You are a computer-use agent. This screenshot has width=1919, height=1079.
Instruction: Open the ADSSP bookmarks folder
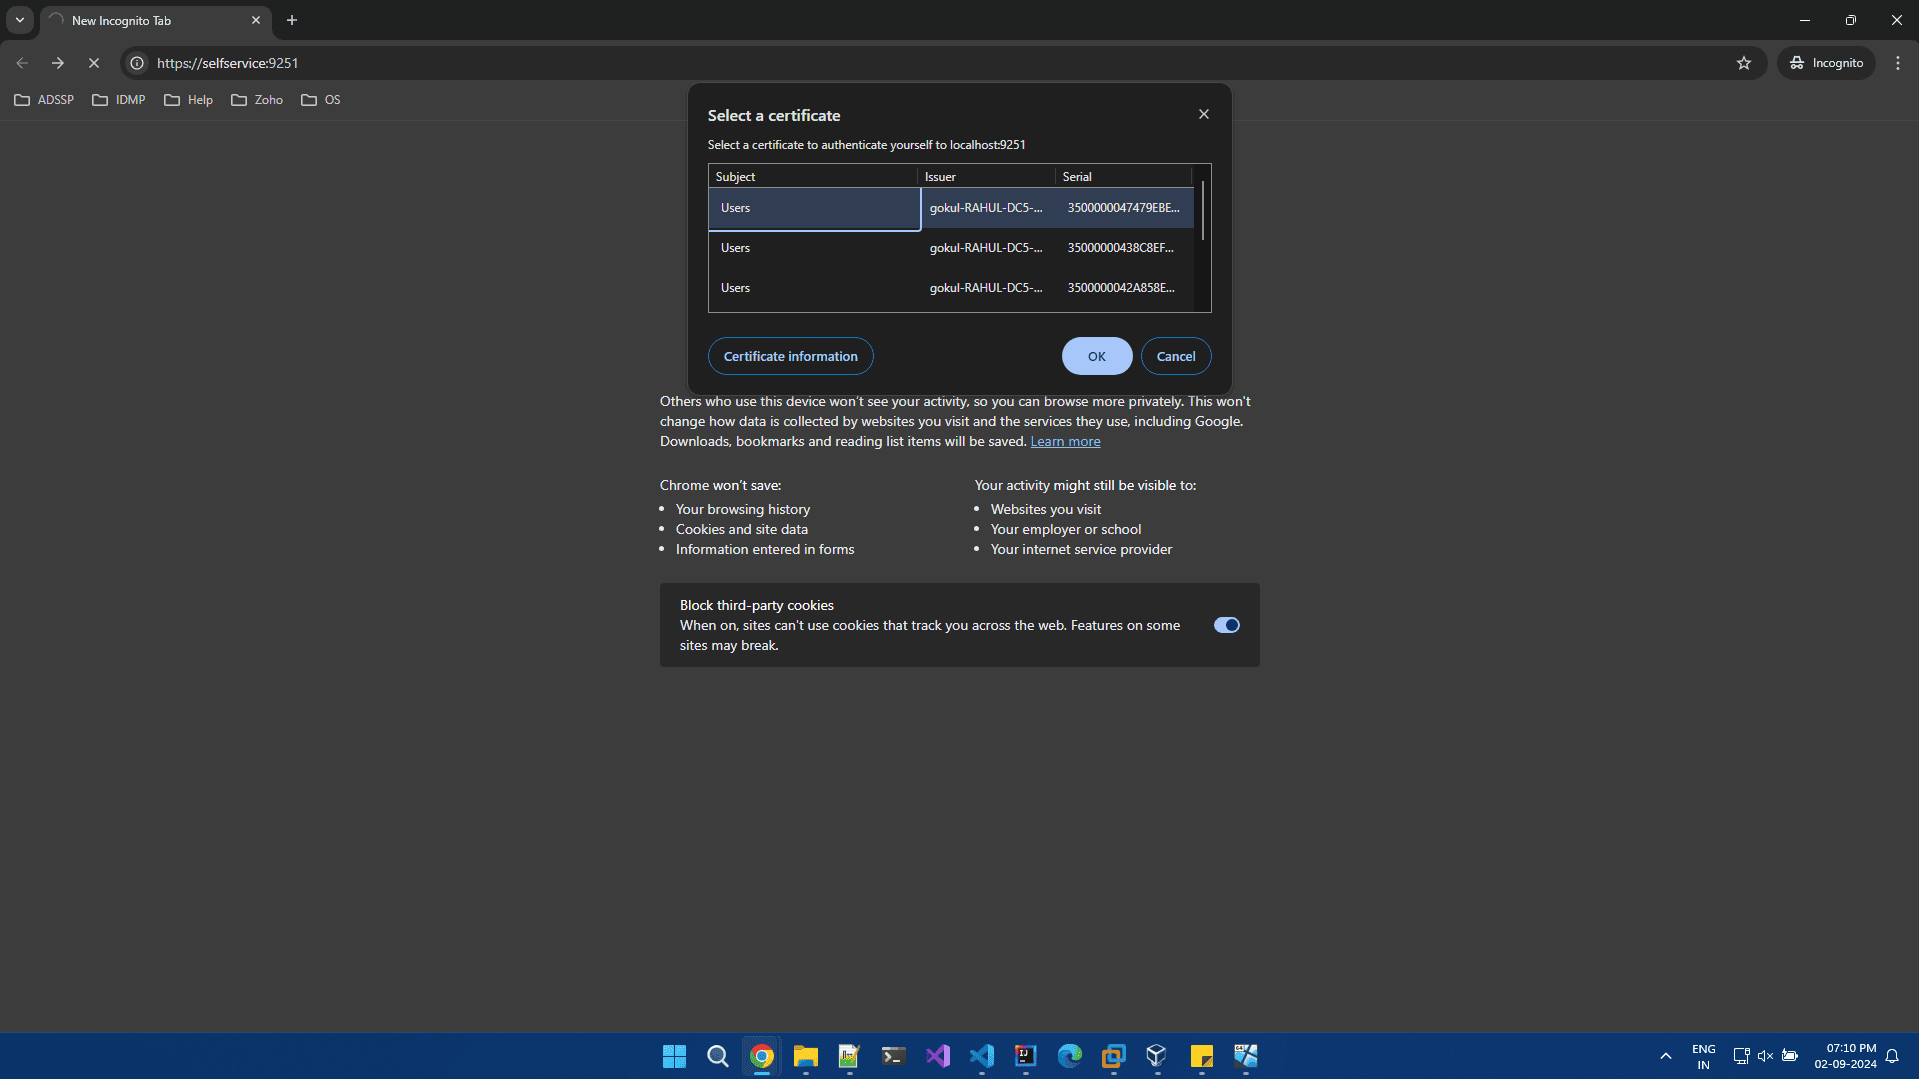(45, 100)
